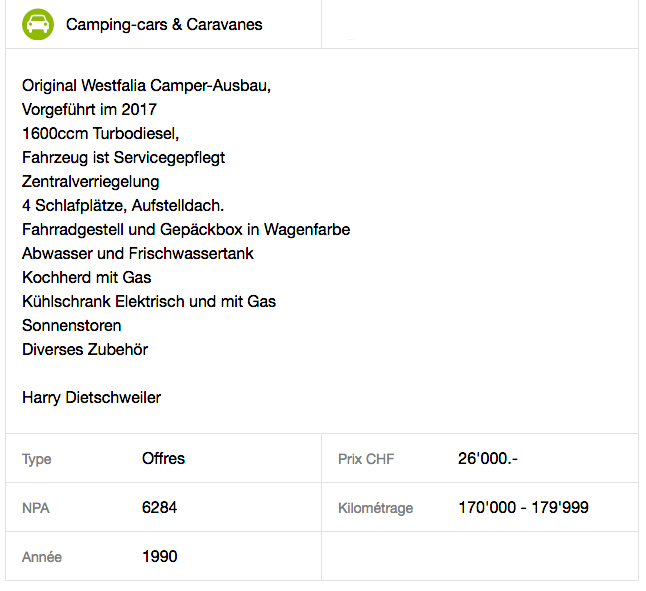646x591 pixels.
Task: Click the Kochherd mit Gas line
Action: pos(87,278)
